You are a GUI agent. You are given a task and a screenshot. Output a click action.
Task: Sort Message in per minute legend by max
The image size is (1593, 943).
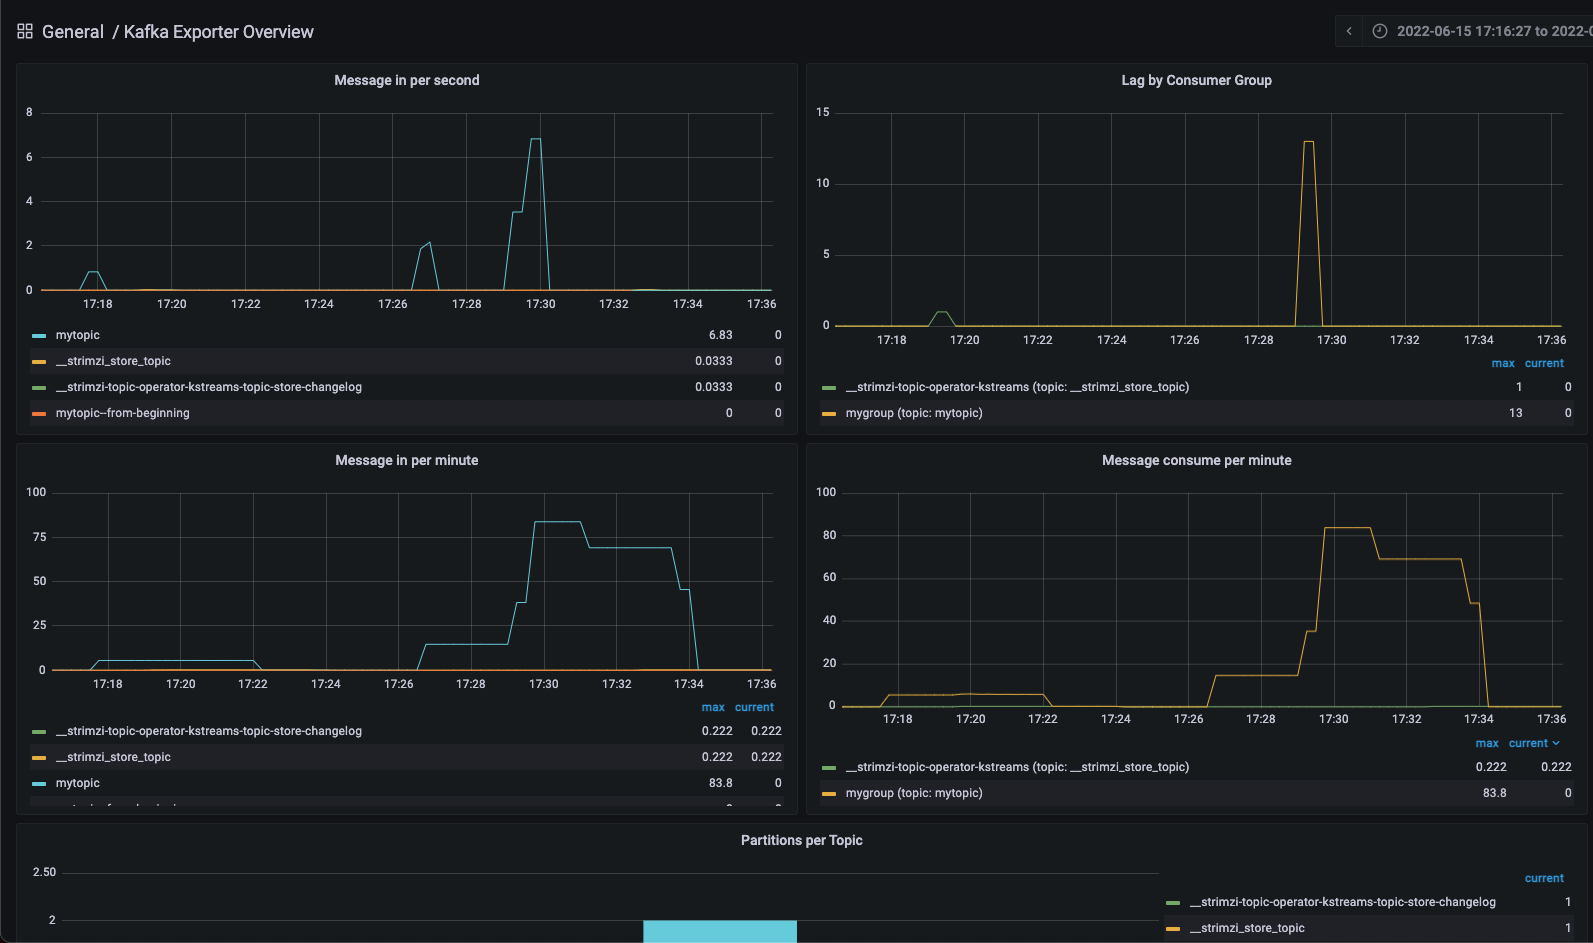click(x=713, y=707)
